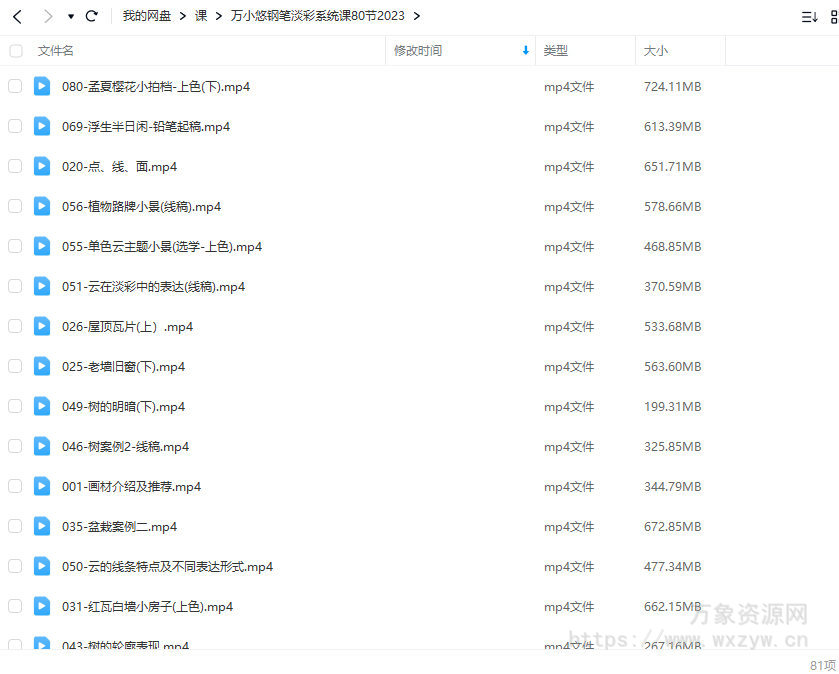This screenshot has height=674, width=839.
Task: Check the checkbox for 050-云的线条特点及不同表达形式.mp4
Action: [x=15, y=566]
